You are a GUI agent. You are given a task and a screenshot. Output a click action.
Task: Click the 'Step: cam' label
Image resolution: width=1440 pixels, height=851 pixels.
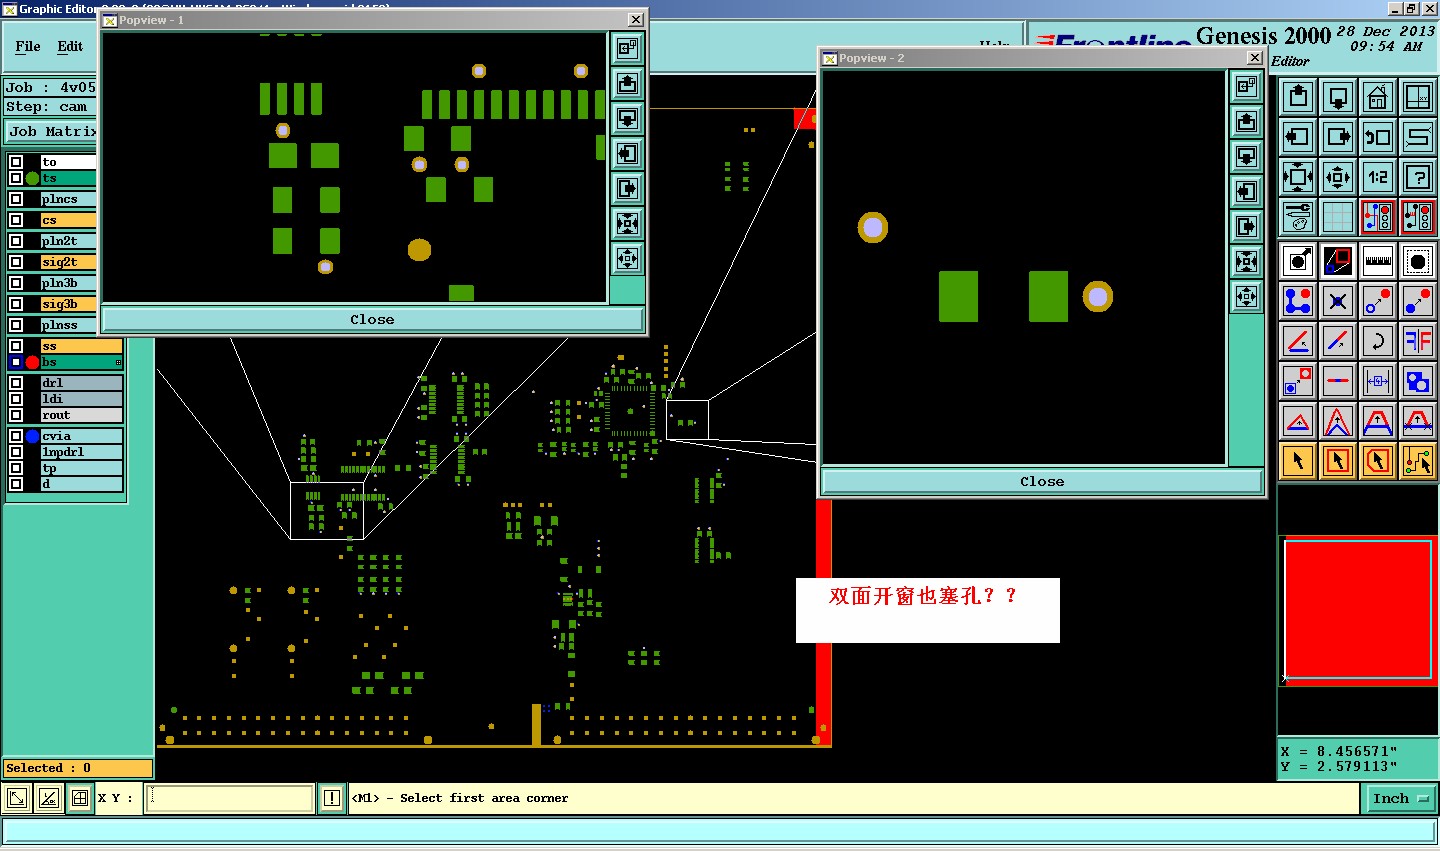coord(47,107)
